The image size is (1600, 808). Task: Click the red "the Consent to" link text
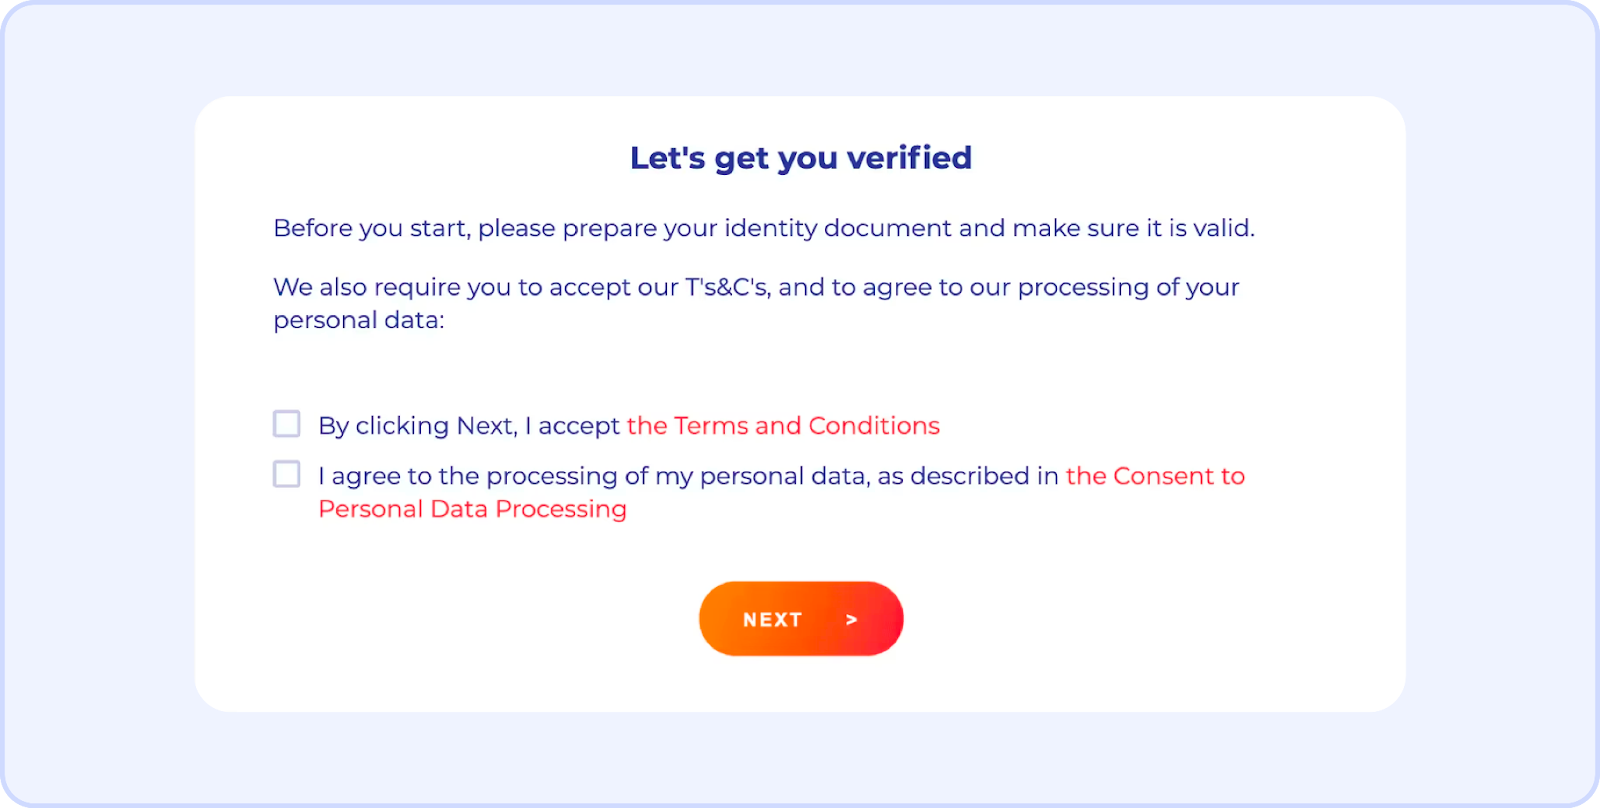coord(1155,476)
